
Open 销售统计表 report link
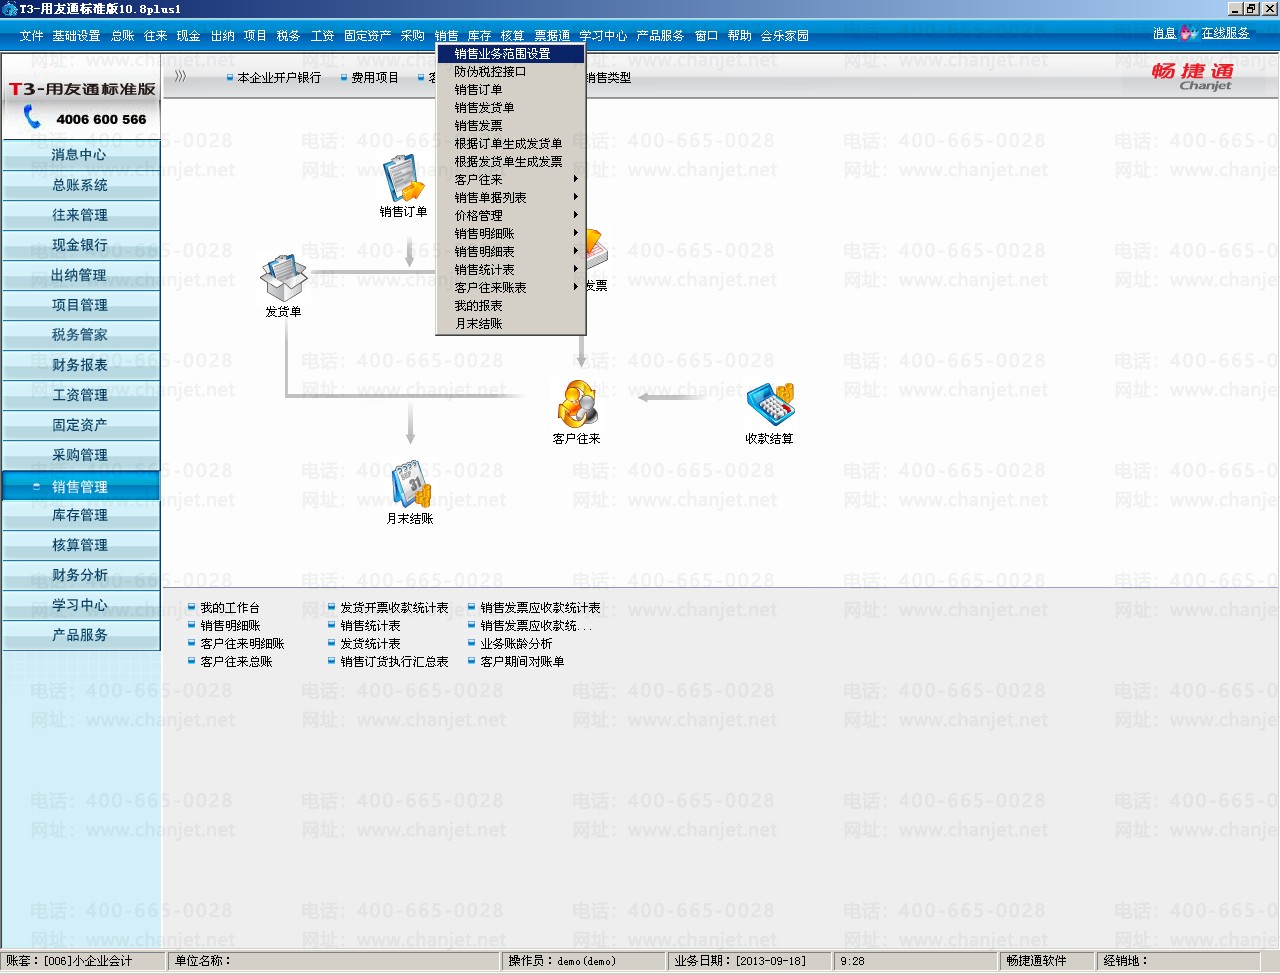[370, 626]
